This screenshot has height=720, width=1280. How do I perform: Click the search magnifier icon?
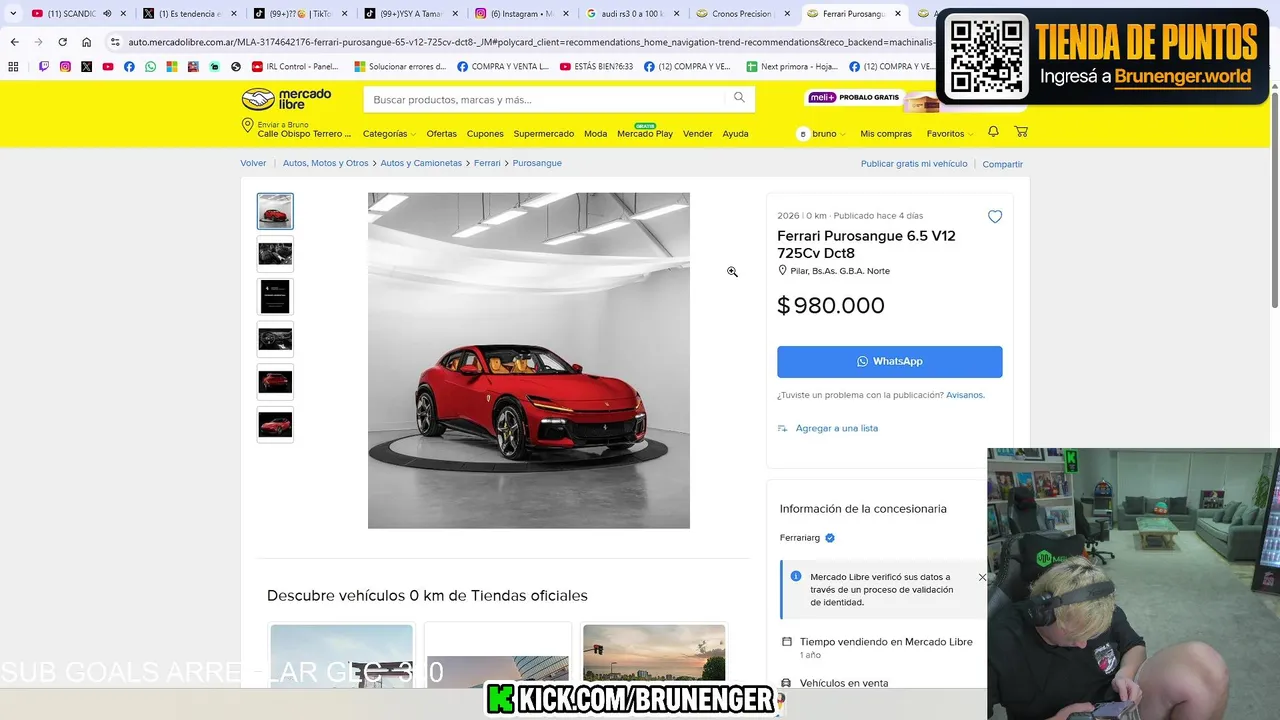(x=739, y=98)
